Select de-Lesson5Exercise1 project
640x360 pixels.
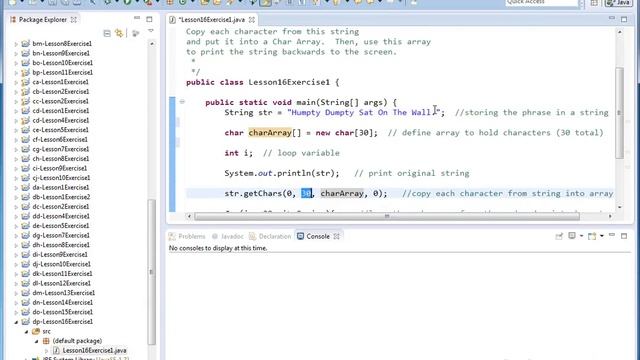coord(60,226)
